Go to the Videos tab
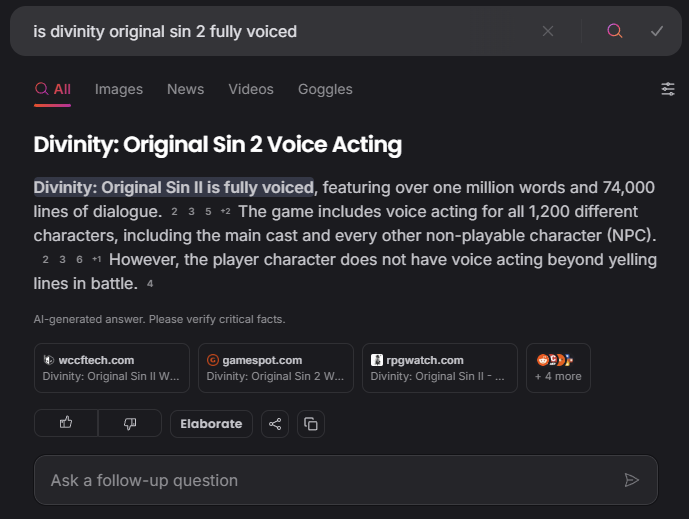 tap(250, 89)
